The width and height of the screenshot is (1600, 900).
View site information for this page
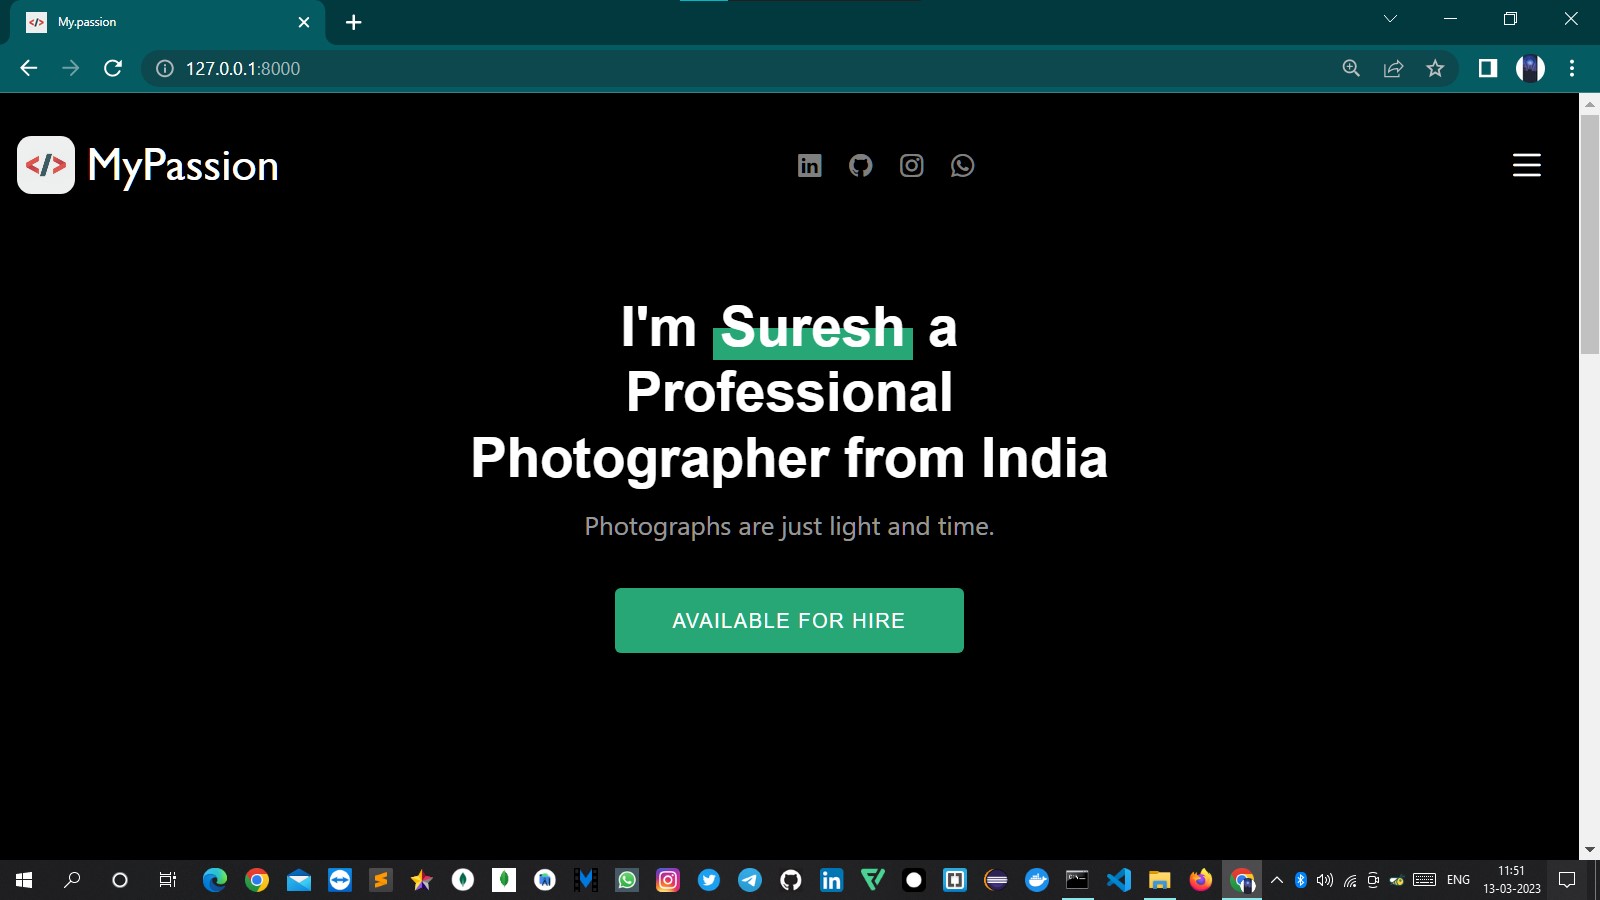point(165,68)
